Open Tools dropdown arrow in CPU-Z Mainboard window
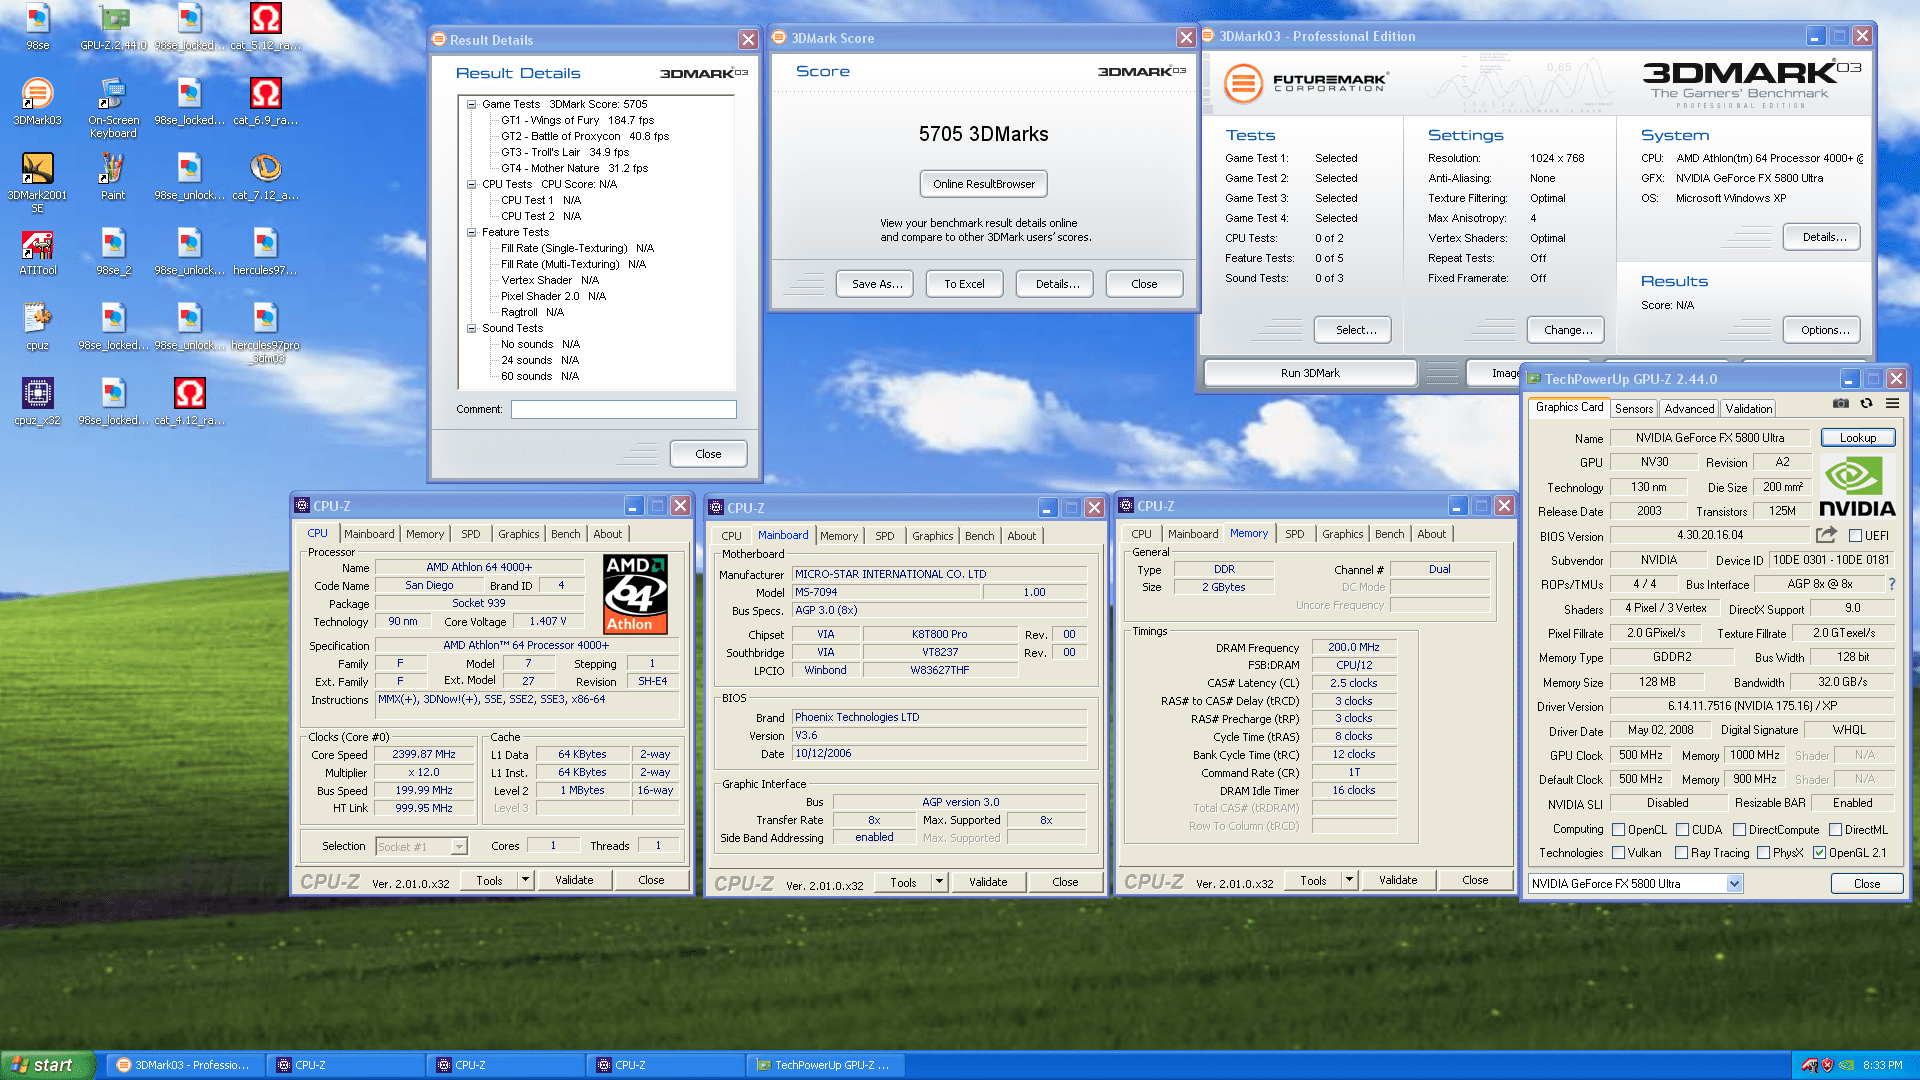 939,882
